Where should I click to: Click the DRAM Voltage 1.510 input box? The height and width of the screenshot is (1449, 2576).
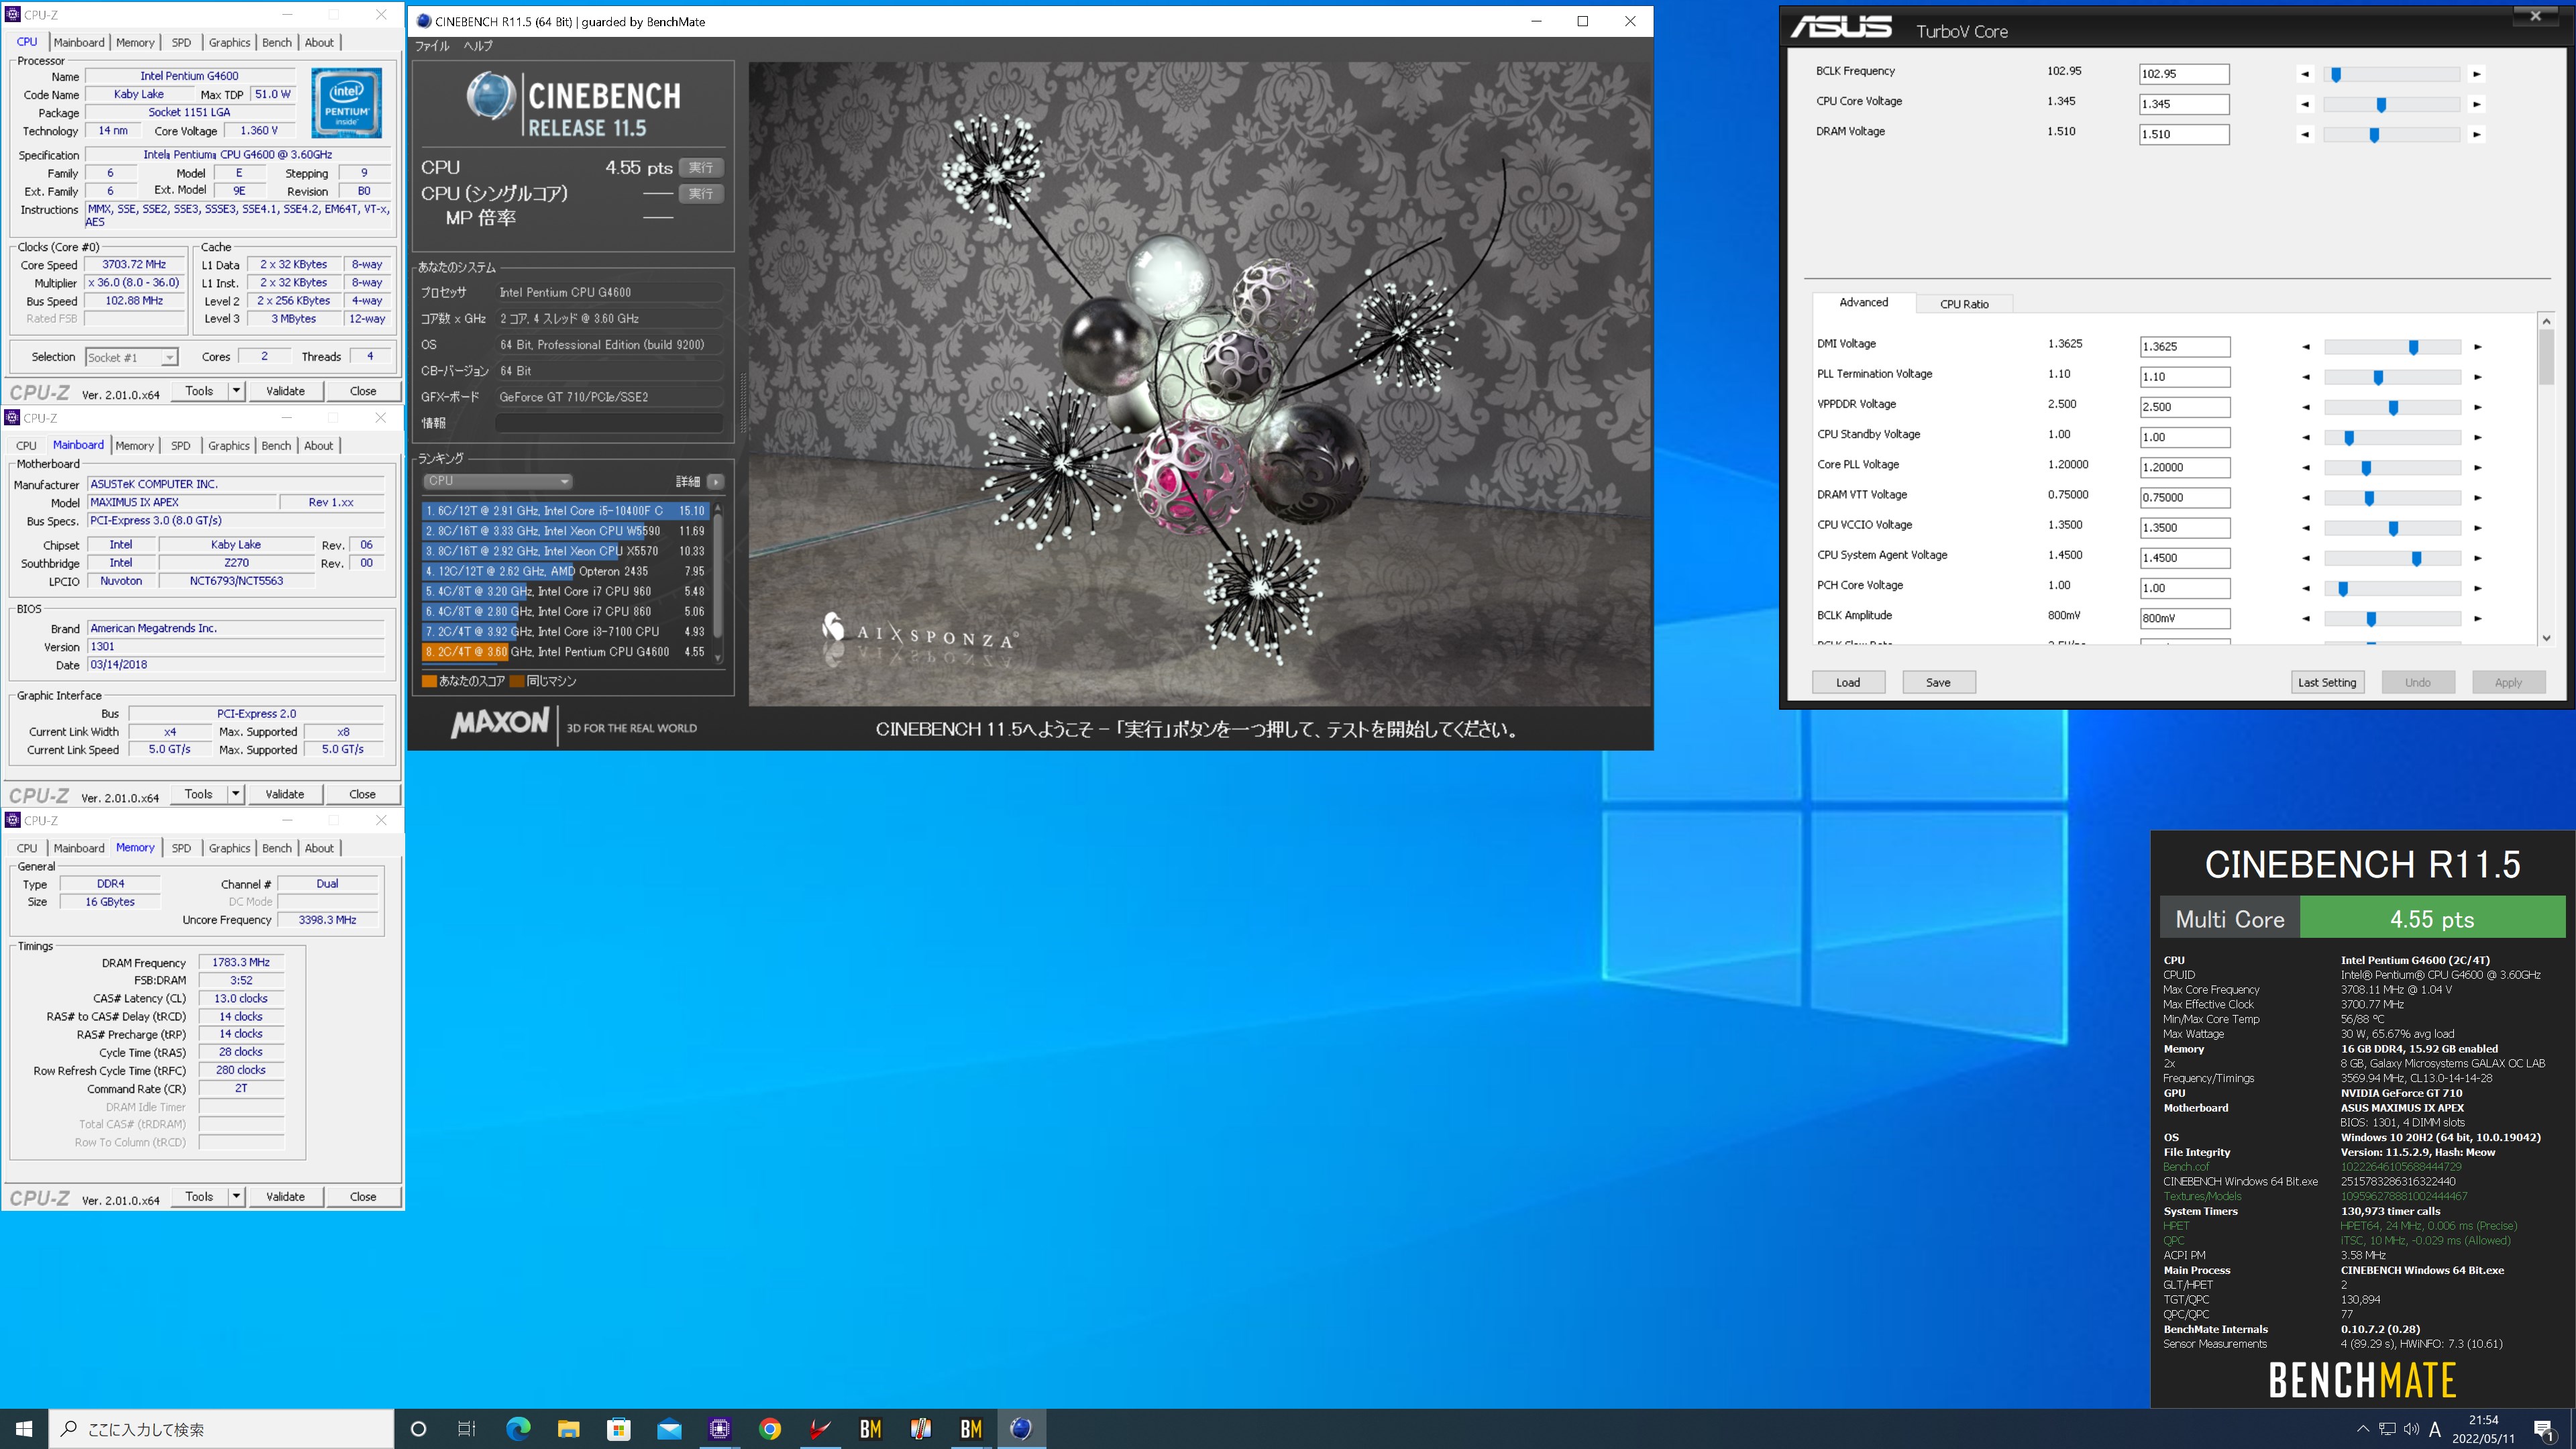click(x=2184, y=134)
